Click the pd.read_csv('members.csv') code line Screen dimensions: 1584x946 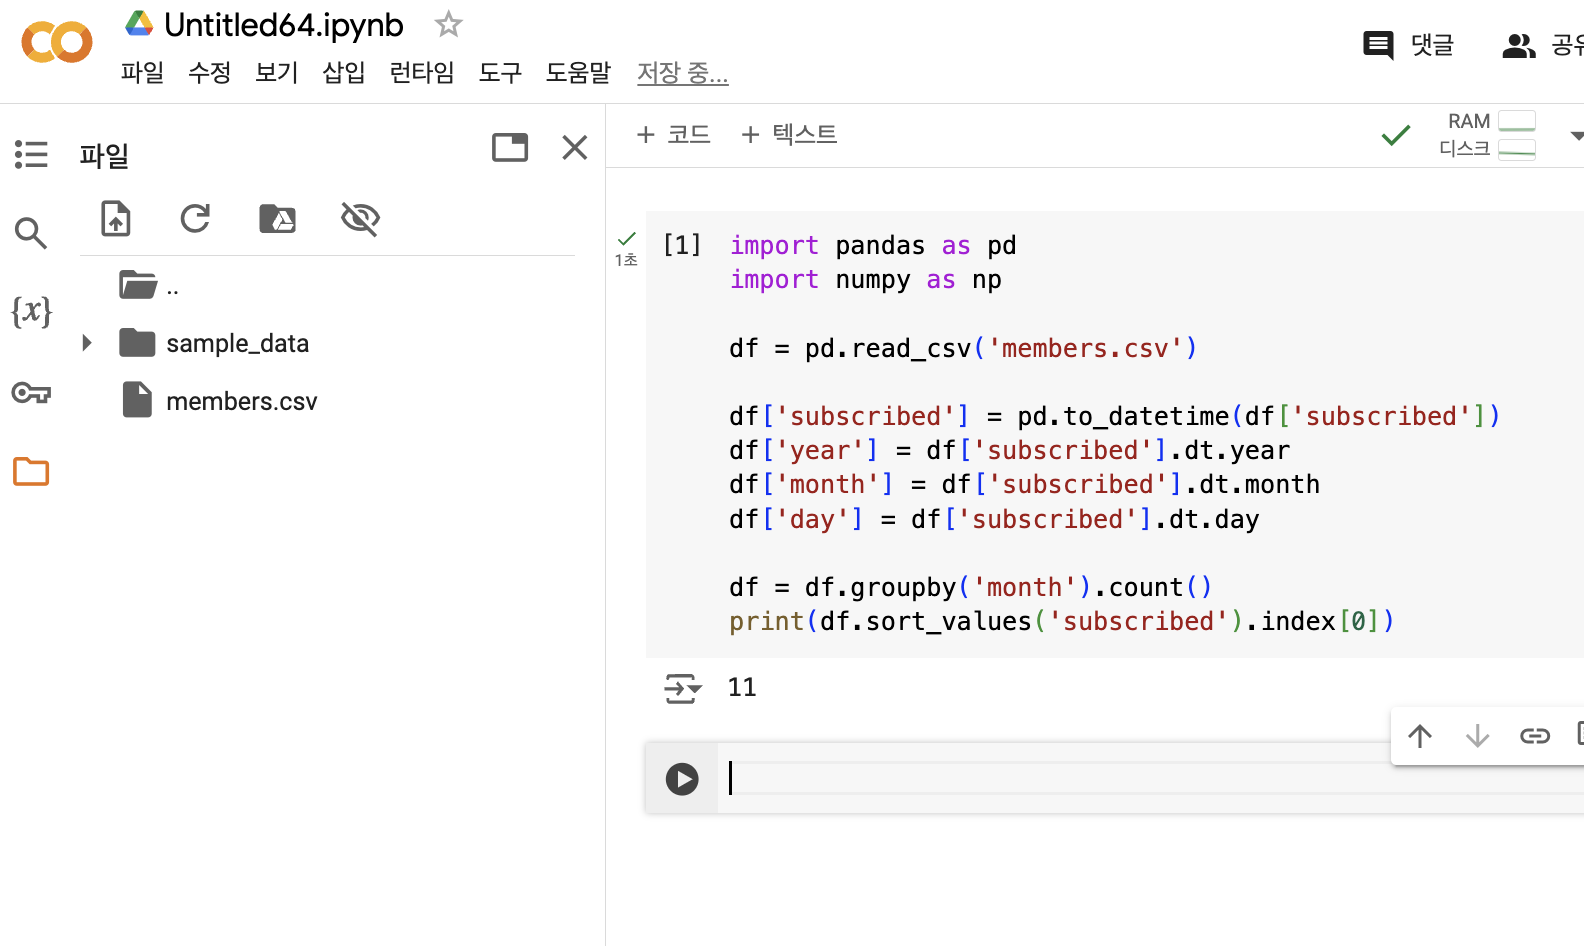tap(963, 348)
